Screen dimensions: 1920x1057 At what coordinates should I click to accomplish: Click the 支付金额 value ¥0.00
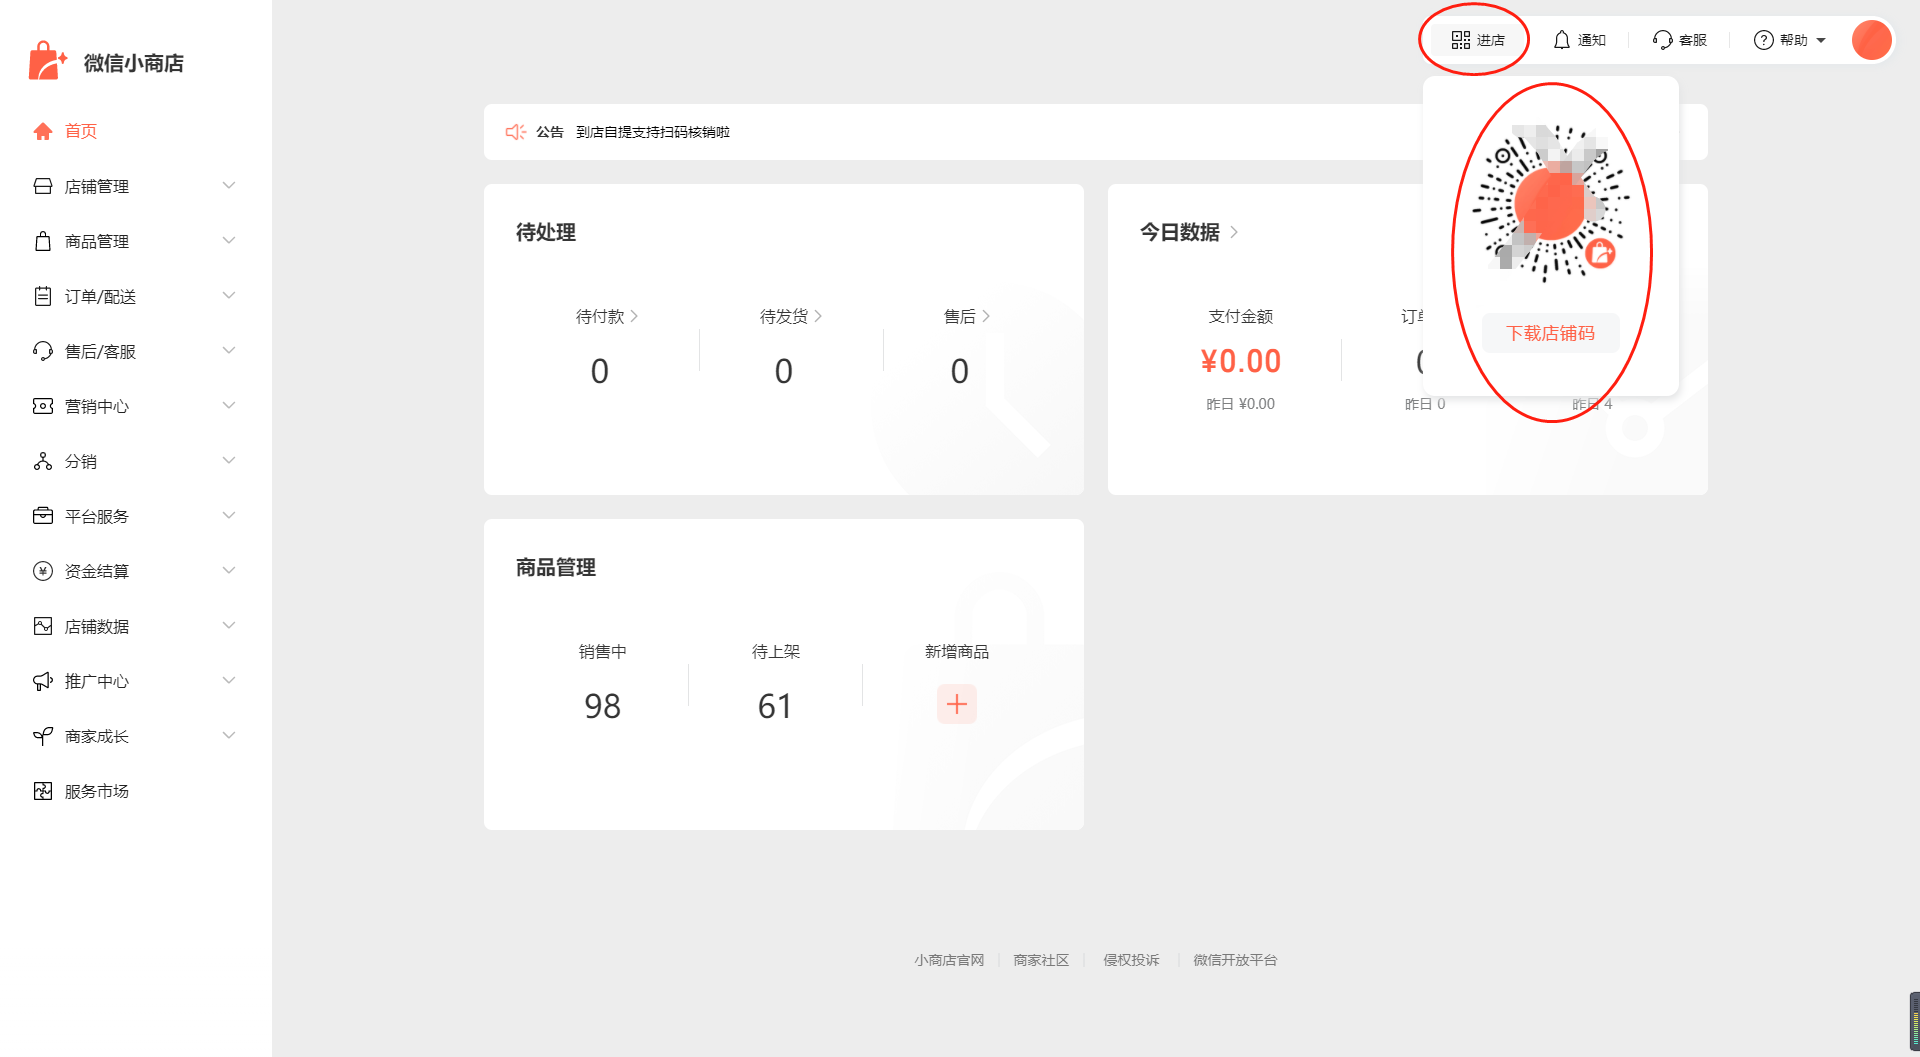point(1241,361)
